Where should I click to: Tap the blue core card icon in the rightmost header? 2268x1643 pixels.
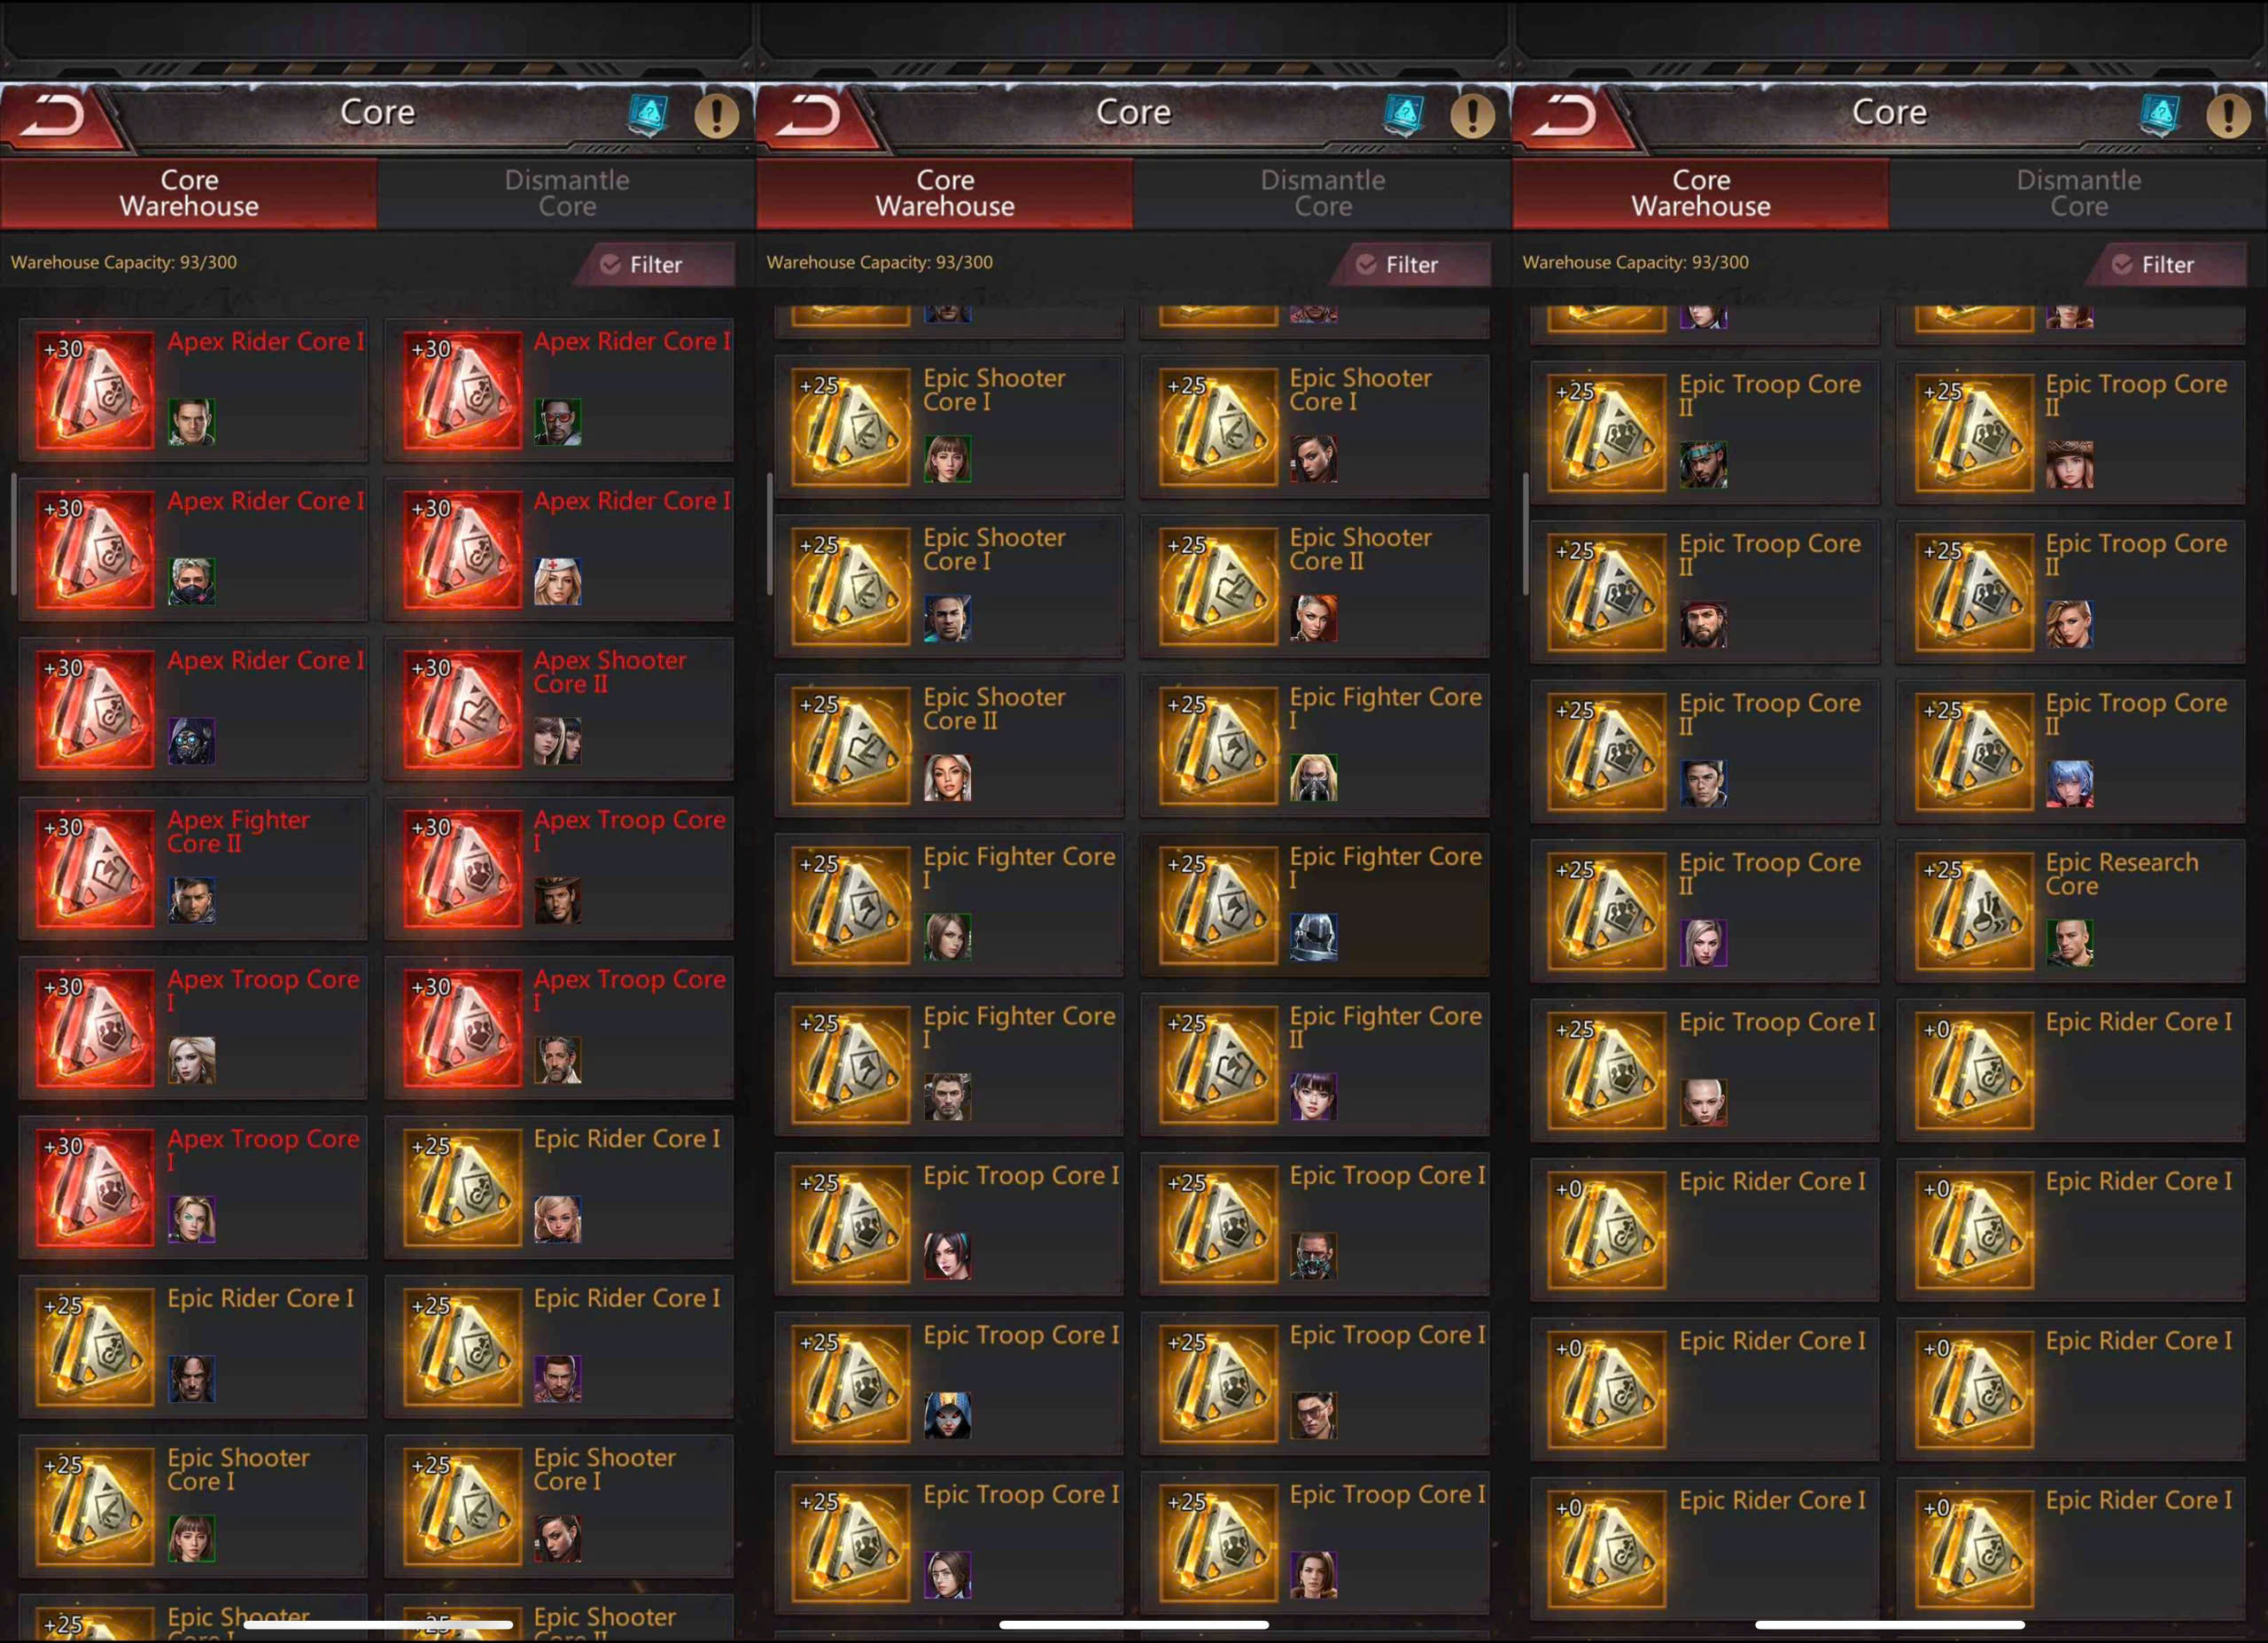[x=2160, y=114]
